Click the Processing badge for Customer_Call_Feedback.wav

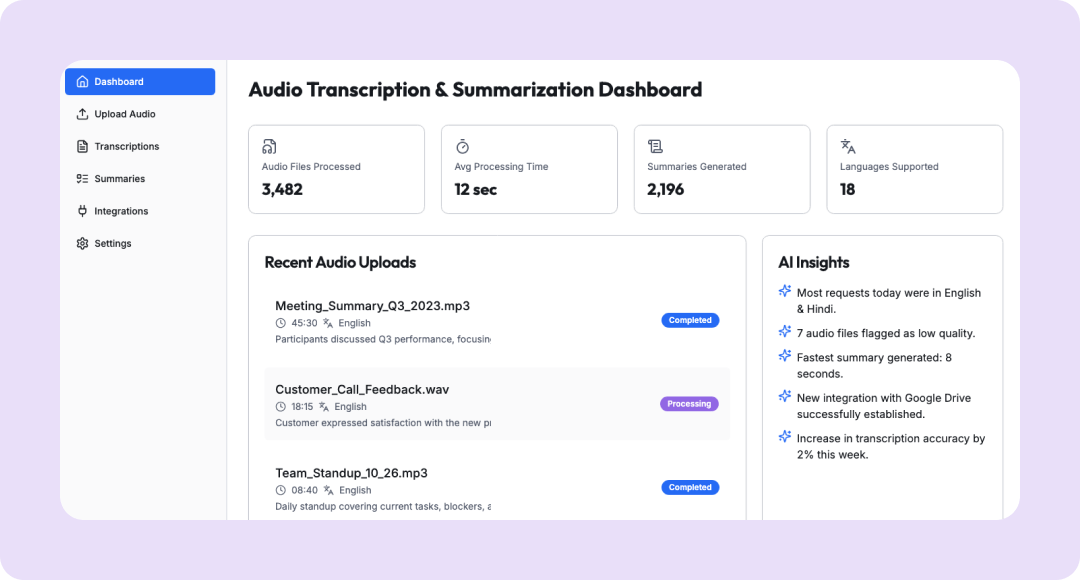pyautogui.click(x=689, y=404)
